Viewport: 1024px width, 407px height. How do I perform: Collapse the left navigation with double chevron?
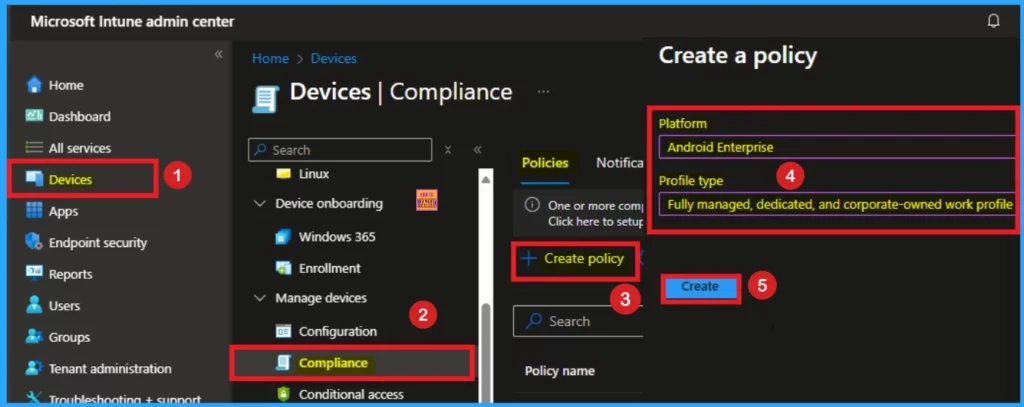[218, 54]
